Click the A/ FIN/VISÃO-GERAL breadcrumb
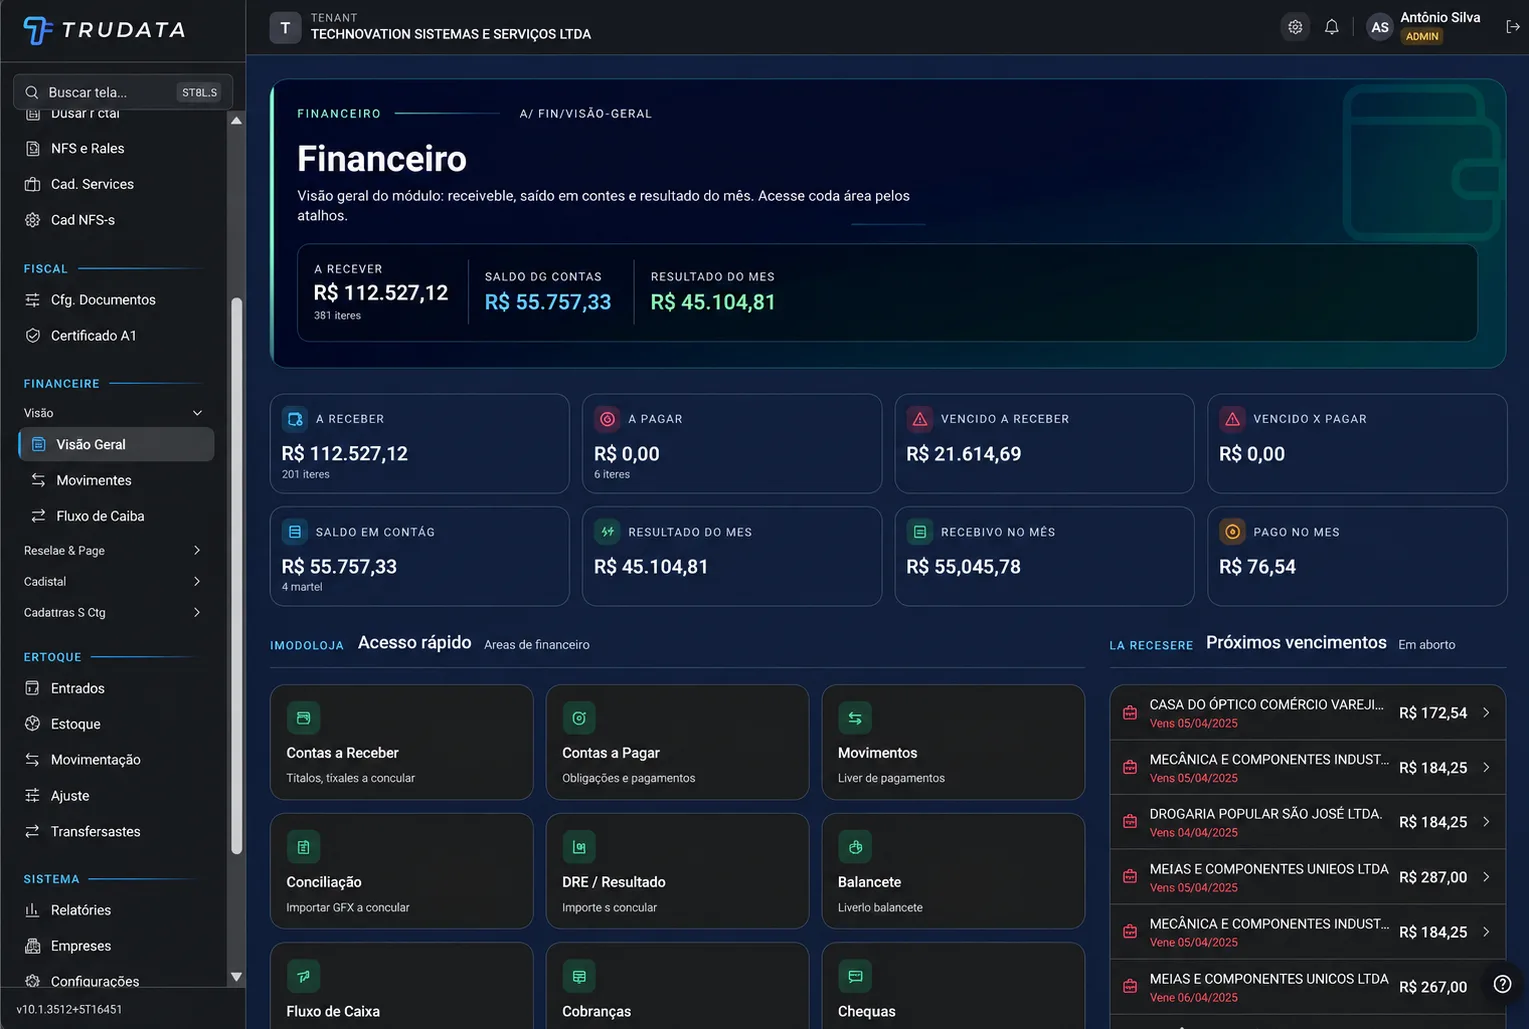The image size is (1529, 1029). pos(585,114)
